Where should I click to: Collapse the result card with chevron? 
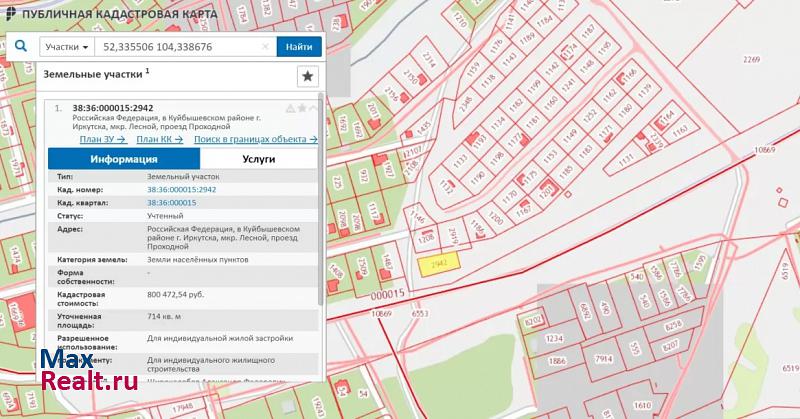[313, 108]
